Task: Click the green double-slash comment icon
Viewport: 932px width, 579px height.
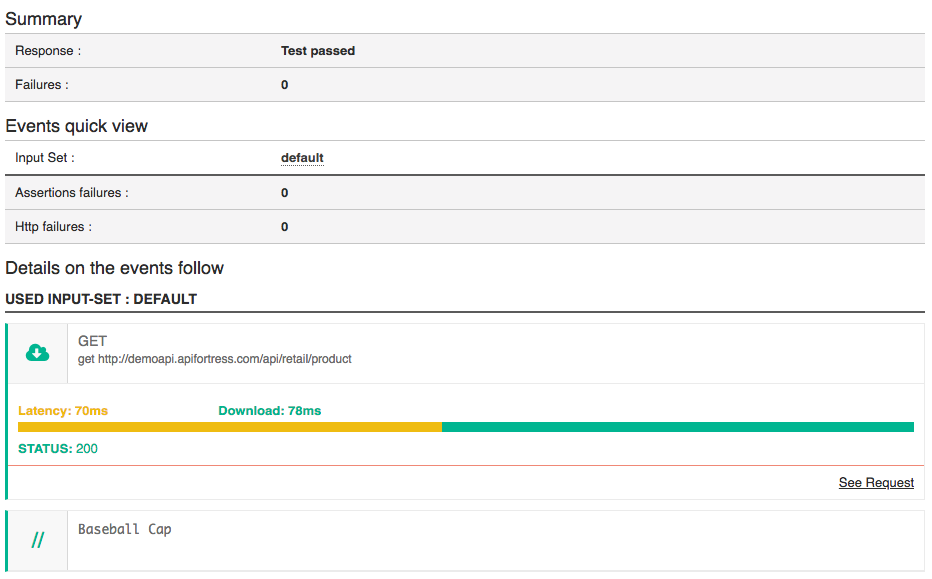Action: click(37, 541)
